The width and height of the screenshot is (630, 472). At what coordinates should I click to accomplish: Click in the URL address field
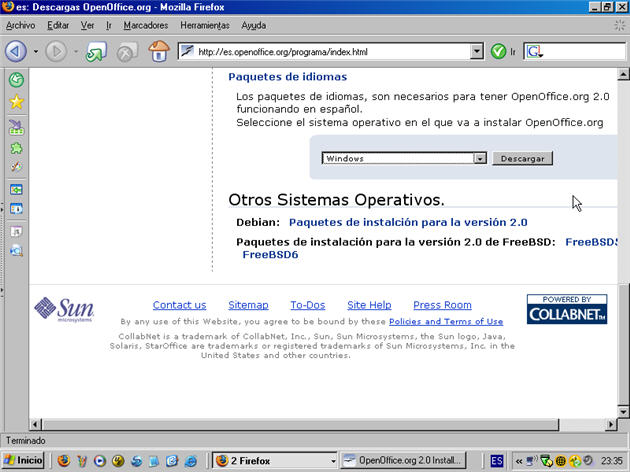point(330,51)
